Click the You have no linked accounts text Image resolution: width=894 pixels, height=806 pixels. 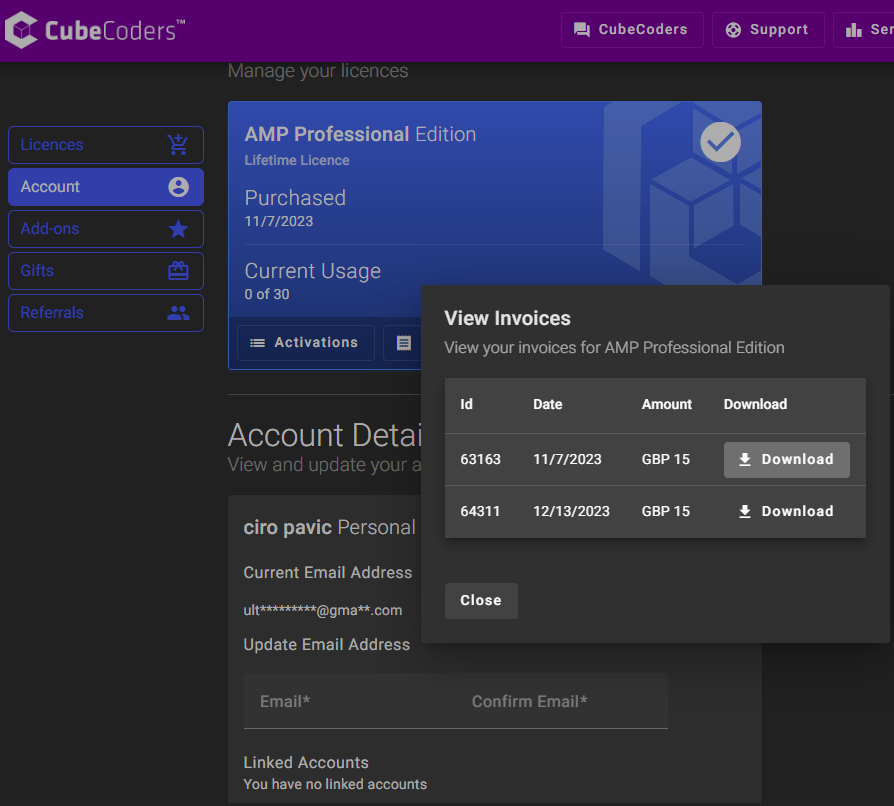click(x=335, y=784)
